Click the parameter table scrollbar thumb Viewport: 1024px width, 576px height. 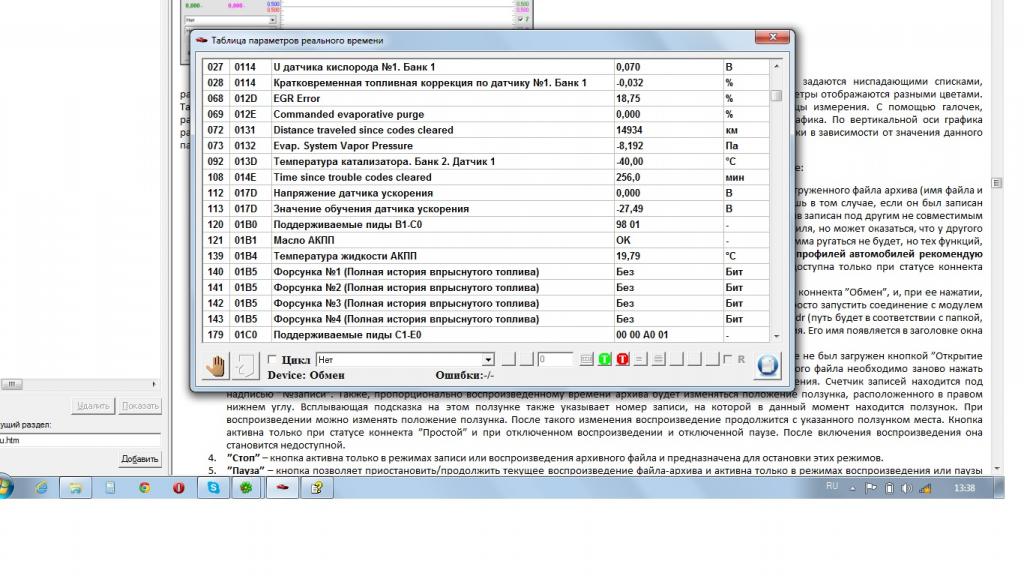[x=776, y=95]
